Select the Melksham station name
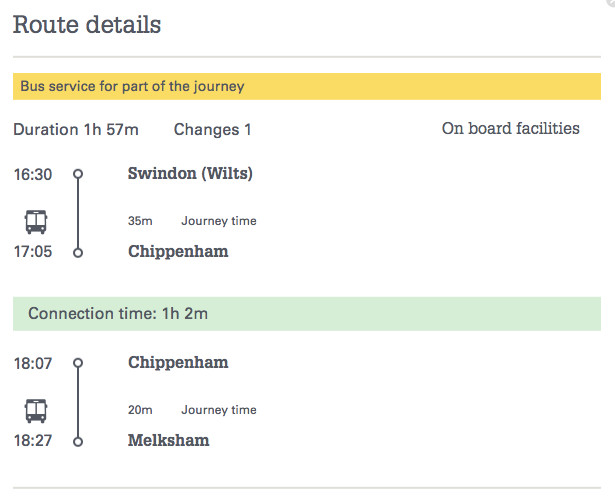Viewport: 615px width, 501px height. point(169,441)
